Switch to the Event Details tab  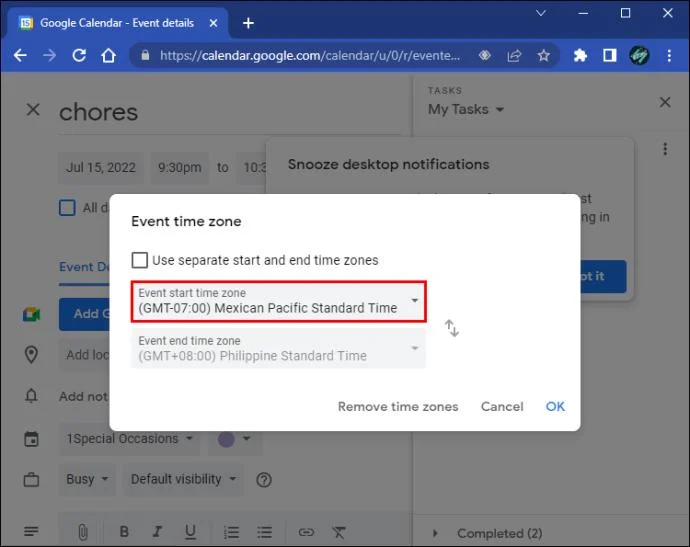tap(84, 267)
